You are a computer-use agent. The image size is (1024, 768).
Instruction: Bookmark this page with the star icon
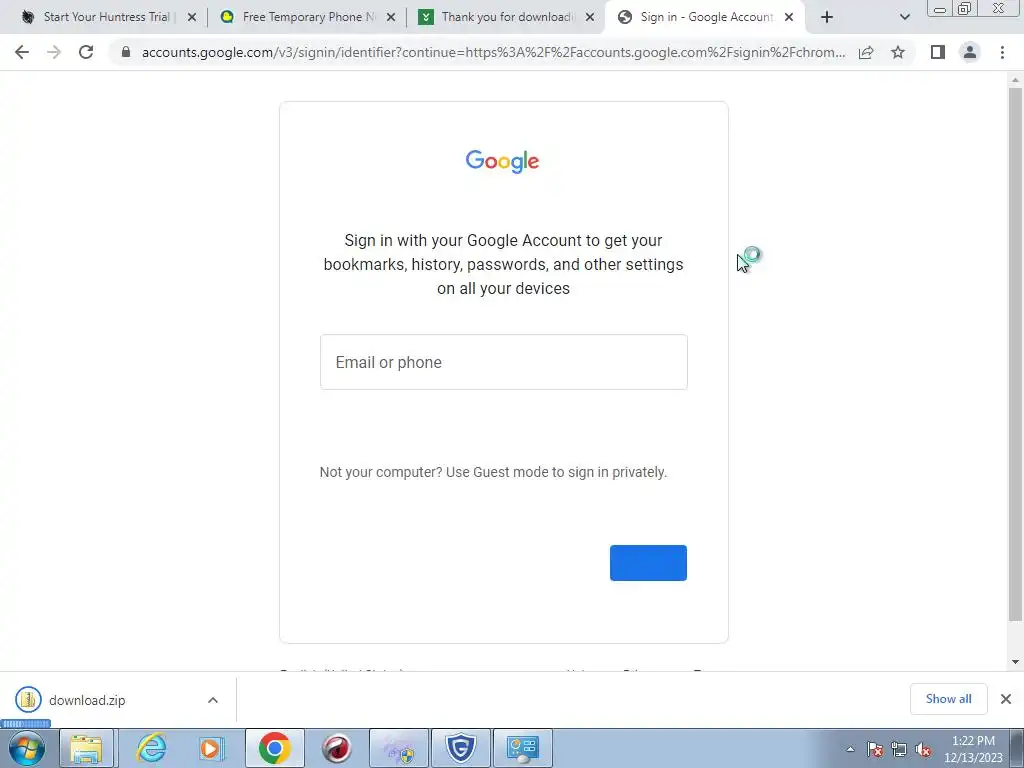click(898, 52)
